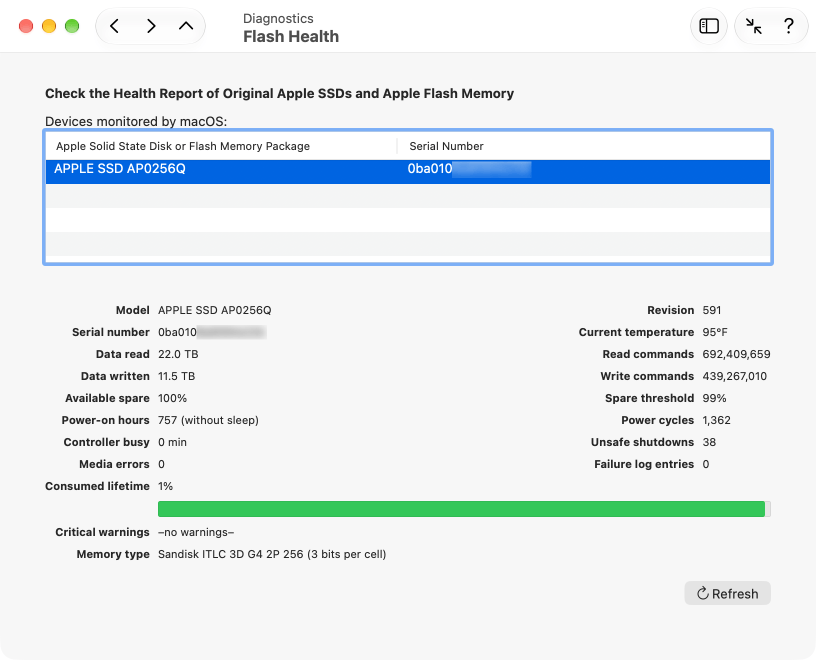Click the Model value APPLE SSD AP0256Q
Viewport: 816px width, 660px height.
pos(214,310)
